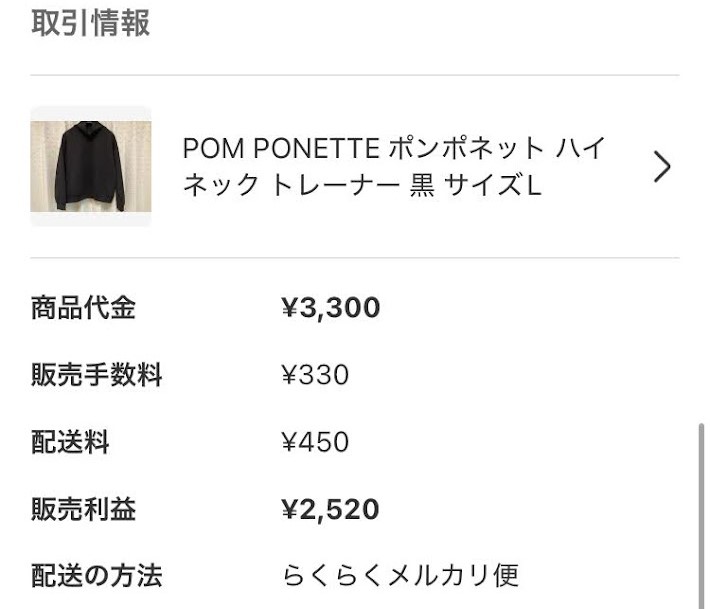Click the divider under 取引情報 heading
The image size is (710, 609).
coord(355,75)
